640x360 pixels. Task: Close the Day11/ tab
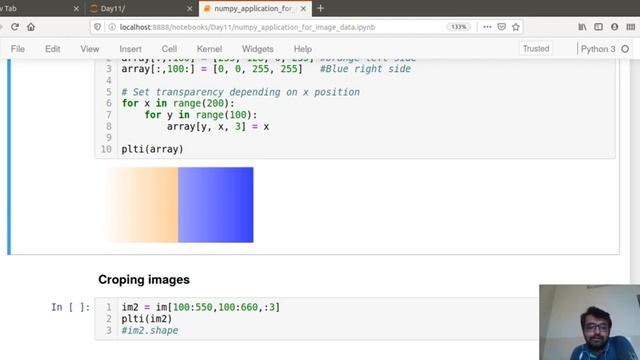click(190, 9)
